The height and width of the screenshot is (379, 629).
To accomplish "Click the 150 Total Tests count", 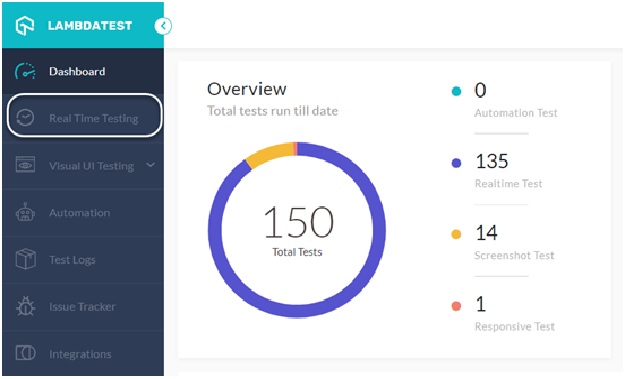I will coord(298,222).
